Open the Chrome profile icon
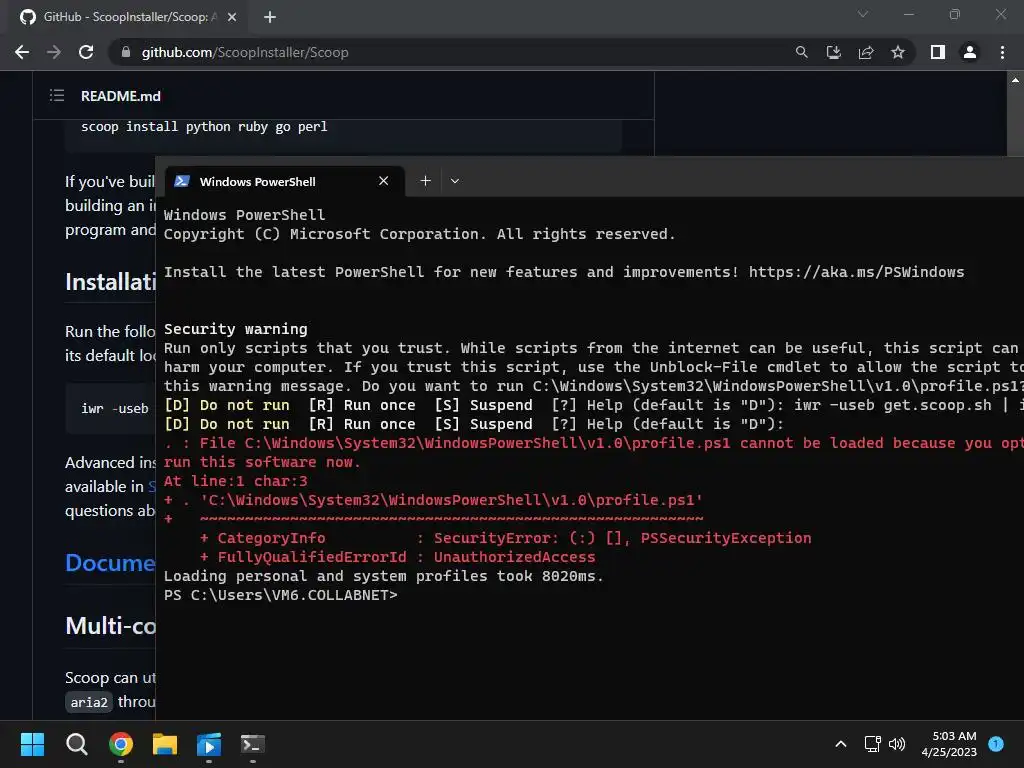 point(970,52)
